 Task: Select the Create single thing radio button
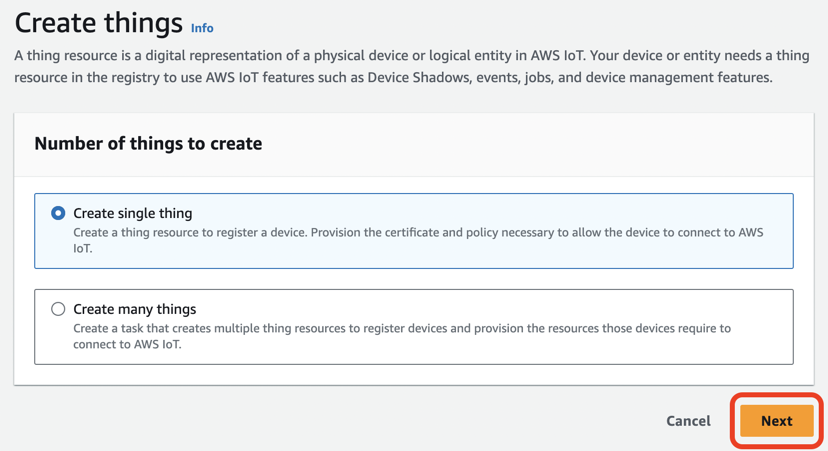[58, 213]
